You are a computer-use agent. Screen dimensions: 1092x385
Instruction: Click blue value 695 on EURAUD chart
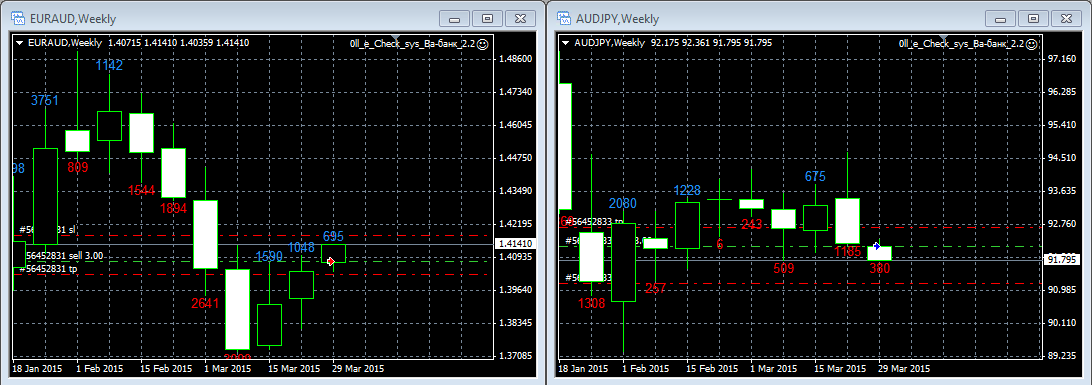click(x=334, y=236)
